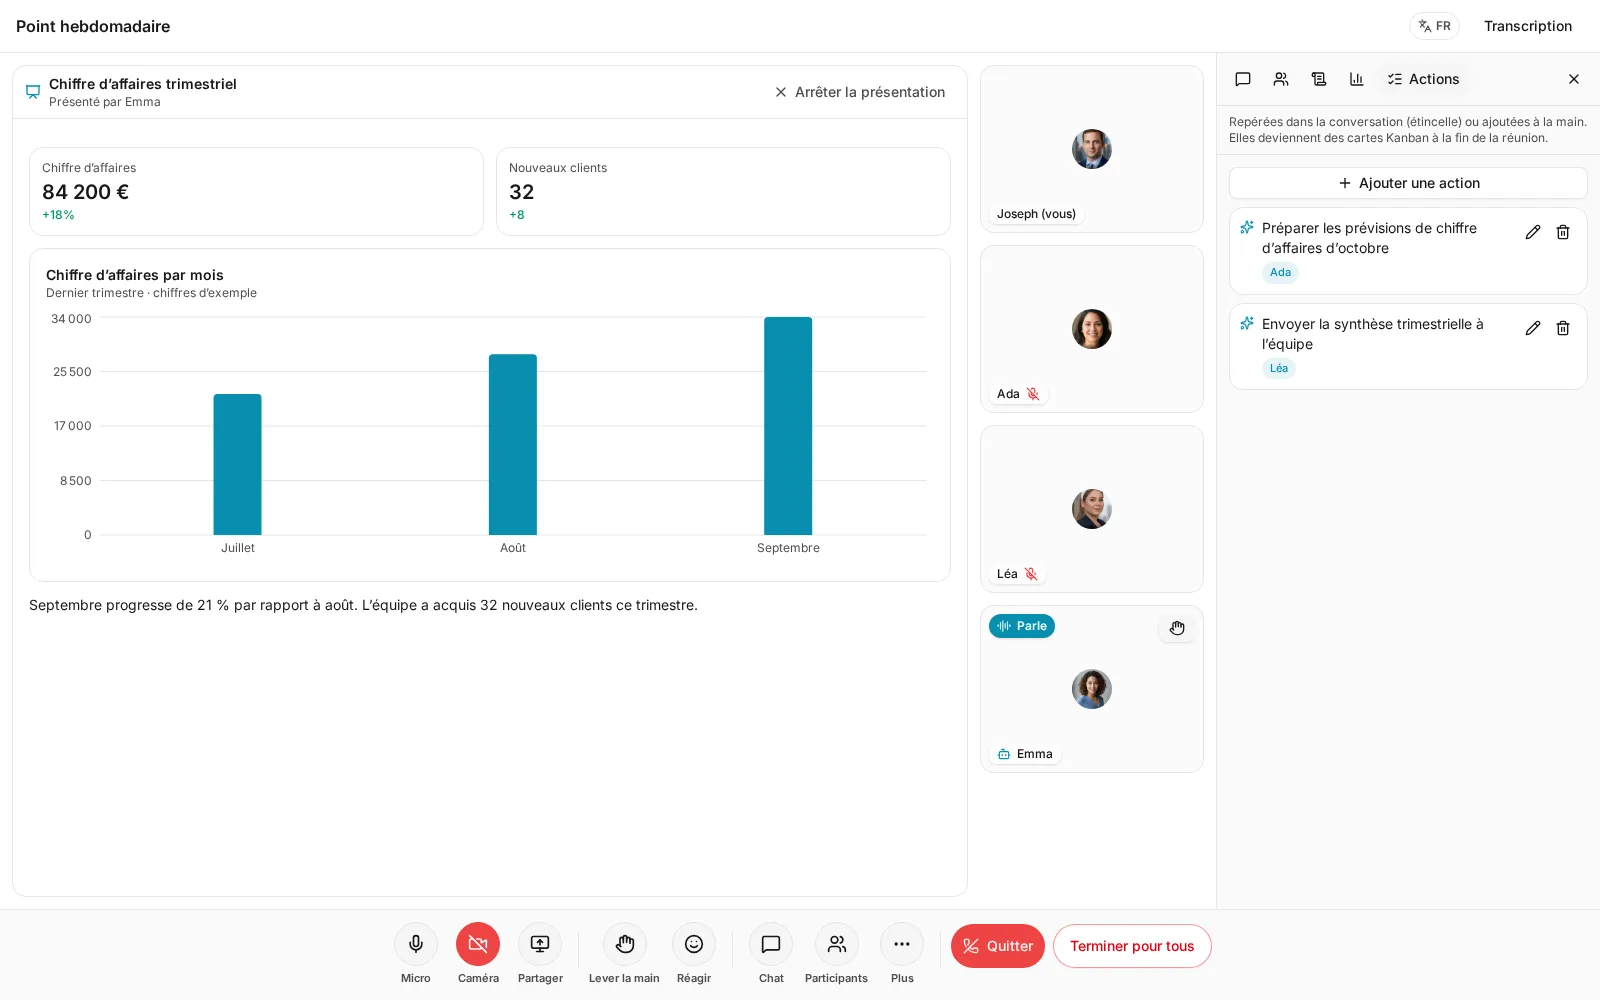This screenshot has height=1000, width=1600.
Task: Click the 84 200 € revenue value
Action: coord(86,192)
